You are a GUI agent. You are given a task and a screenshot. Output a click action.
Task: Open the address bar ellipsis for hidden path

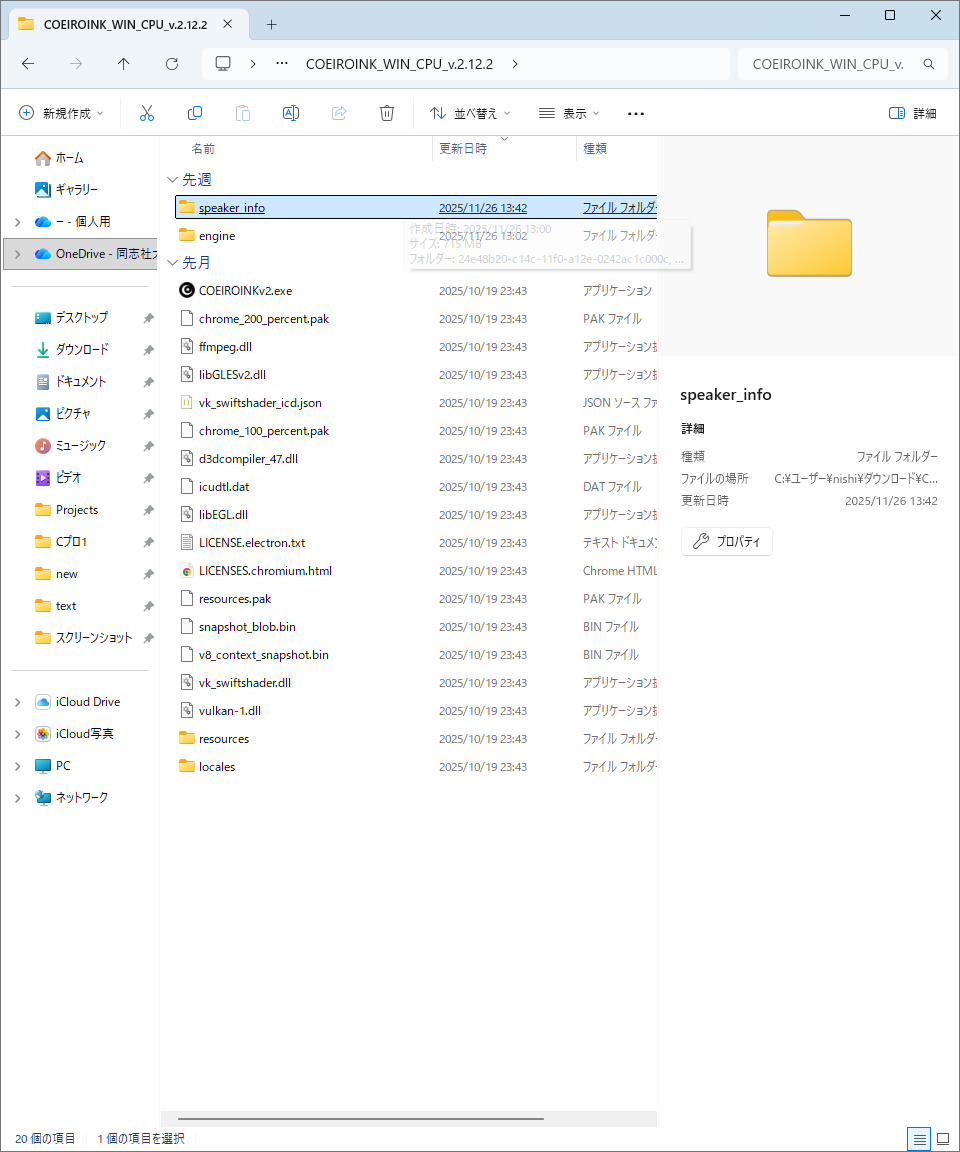point(282,64)
